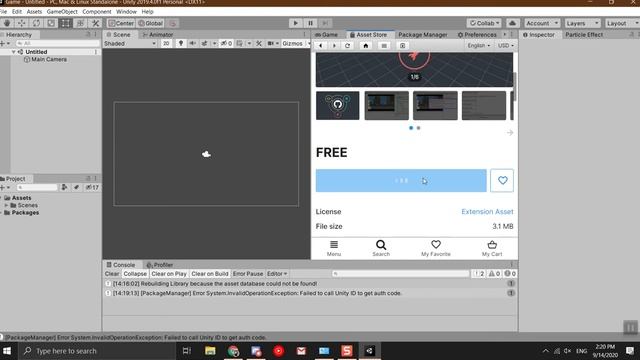This screenshot has height=360, width=640.
Task: Open Asset Store Search
Action: pos(381,248)
